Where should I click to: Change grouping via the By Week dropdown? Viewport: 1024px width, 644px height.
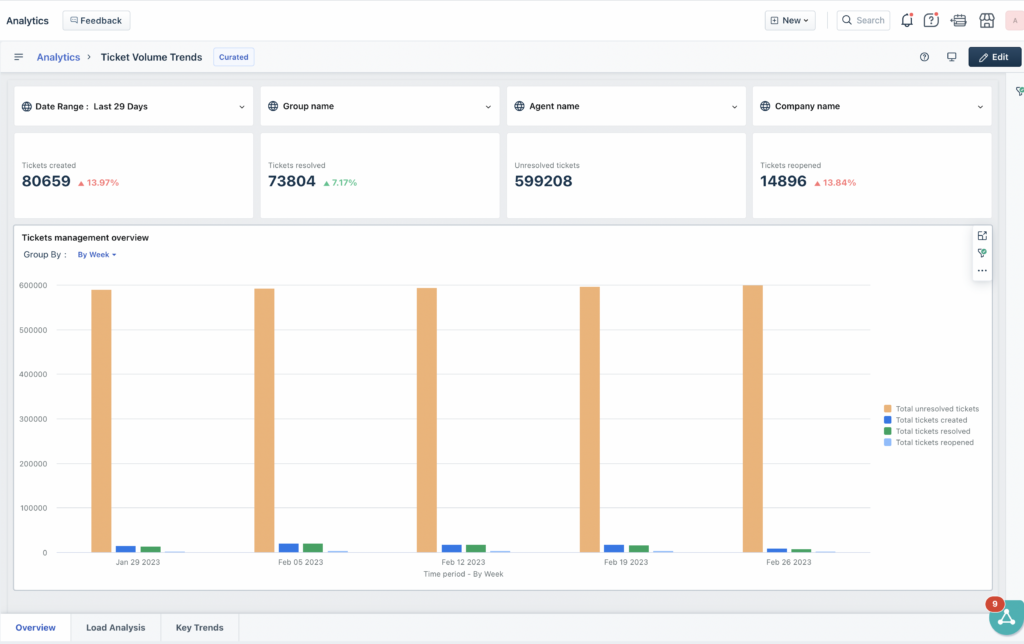(96, 255)
